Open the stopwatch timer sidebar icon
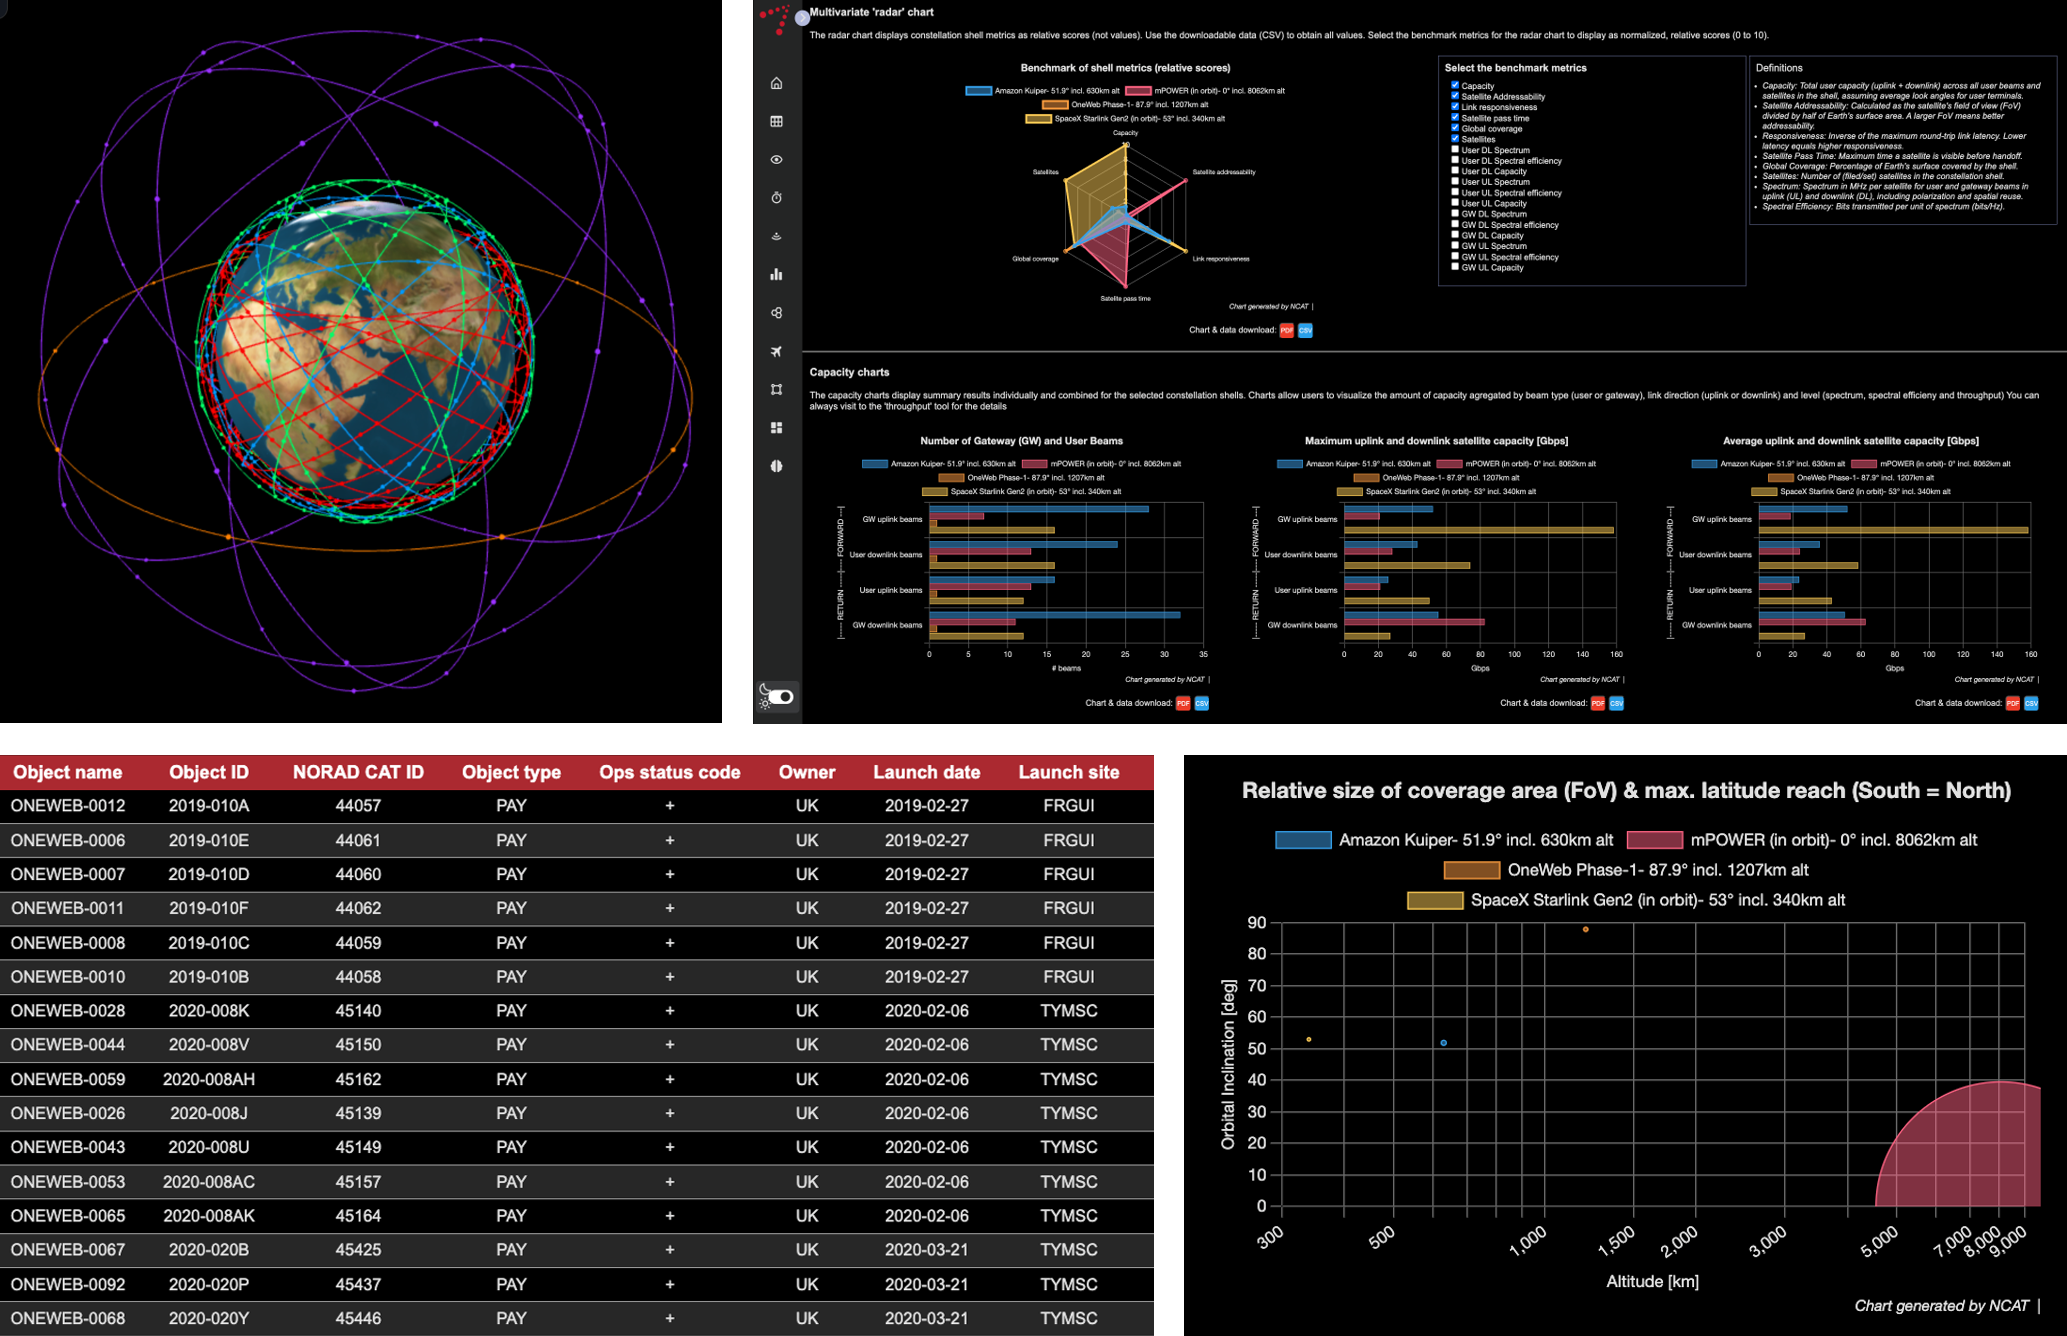Viewport: 2067px width, 1336px height. click(x=776, y=198)
